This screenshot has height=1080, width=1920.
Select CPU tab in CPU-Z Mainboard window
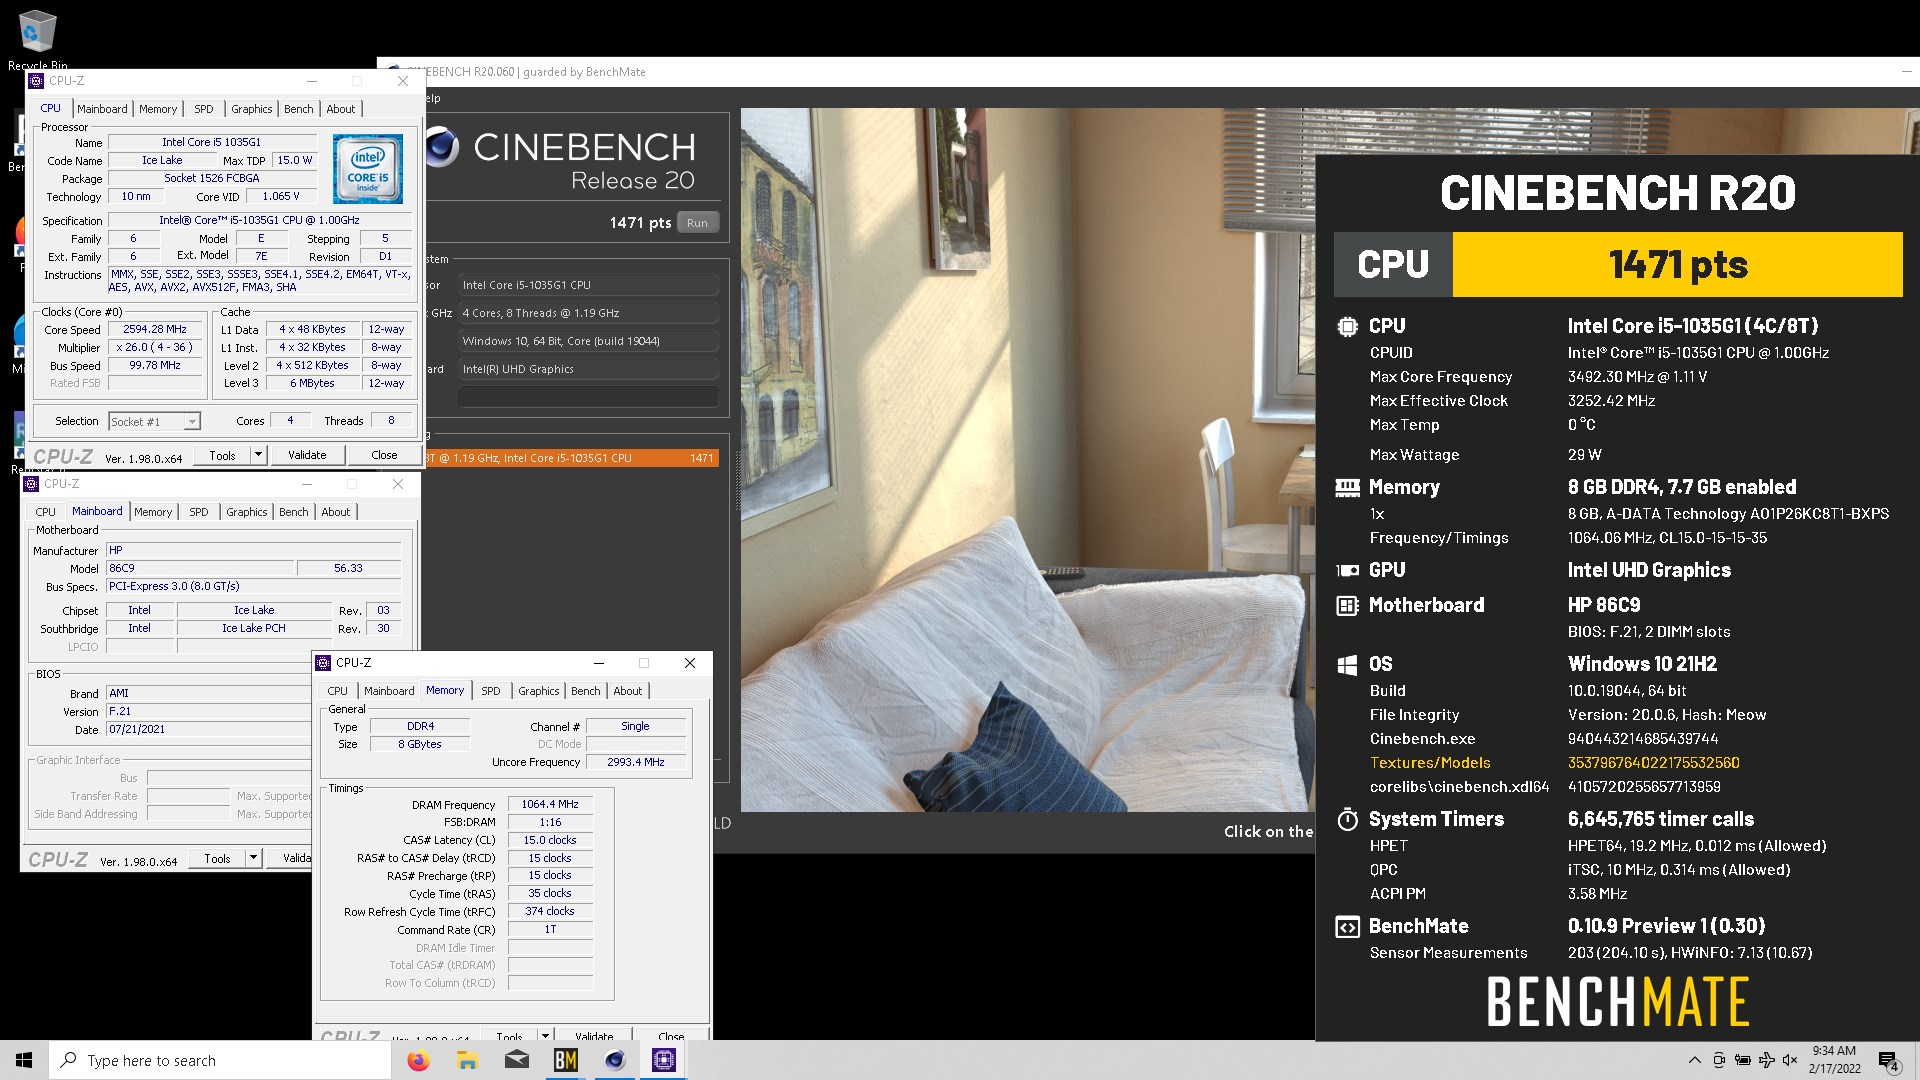[x=46, y=512]
